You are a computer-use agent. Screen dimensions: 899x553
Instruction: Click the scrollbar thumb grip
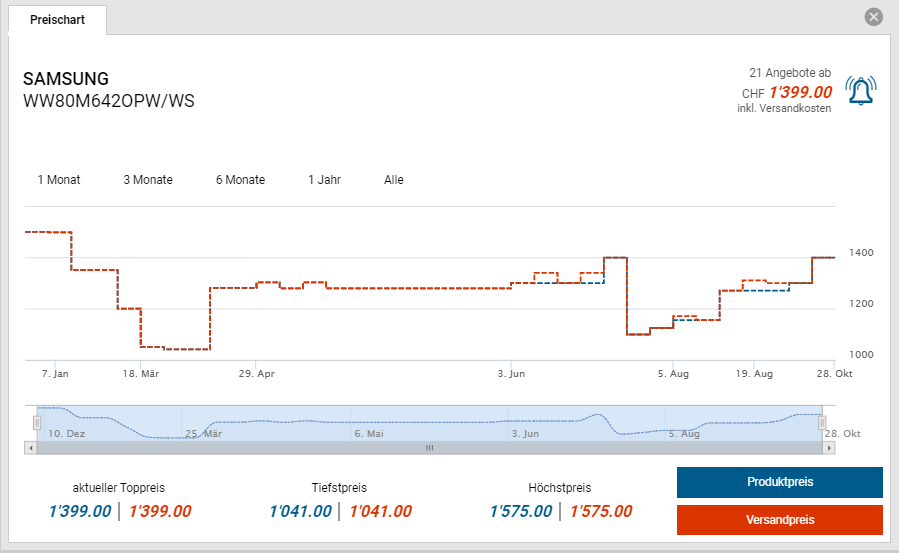430,448
